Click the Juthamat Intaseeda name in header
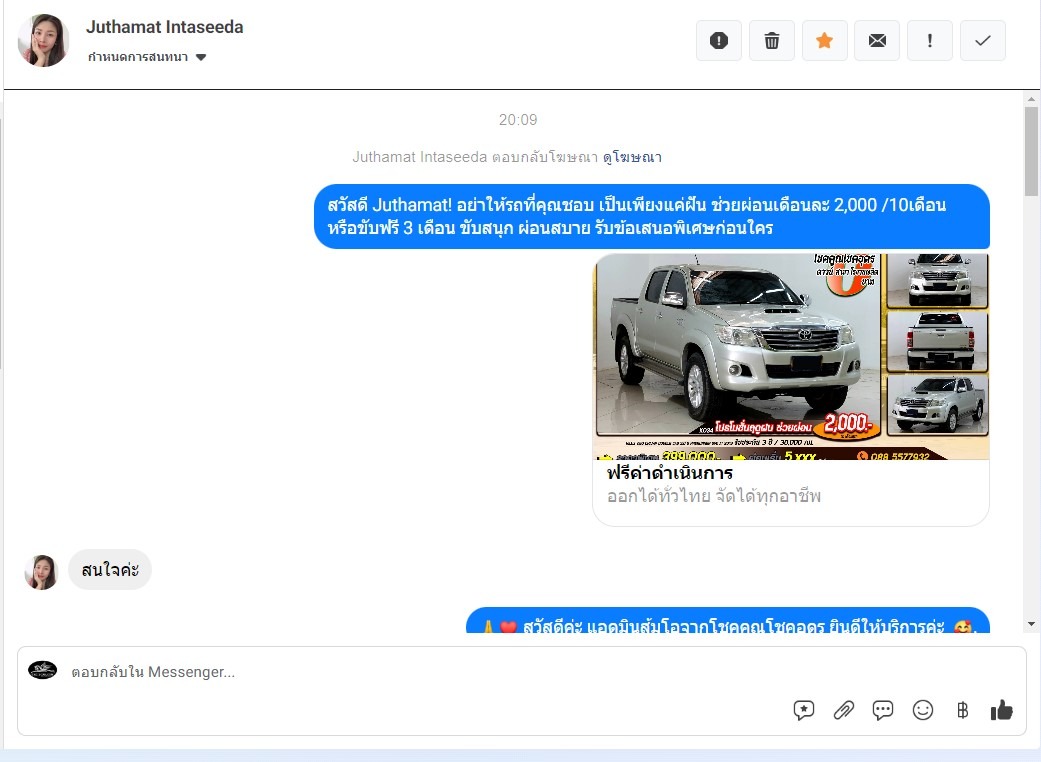The image size is (1041, 762). [x=165, y=27]
